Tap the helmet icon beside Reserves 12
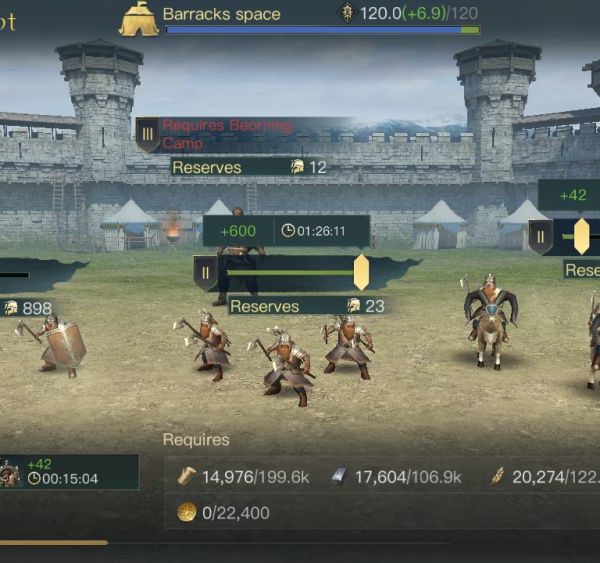This screenshot has height=563, width=600. click(x=297, y=167)
